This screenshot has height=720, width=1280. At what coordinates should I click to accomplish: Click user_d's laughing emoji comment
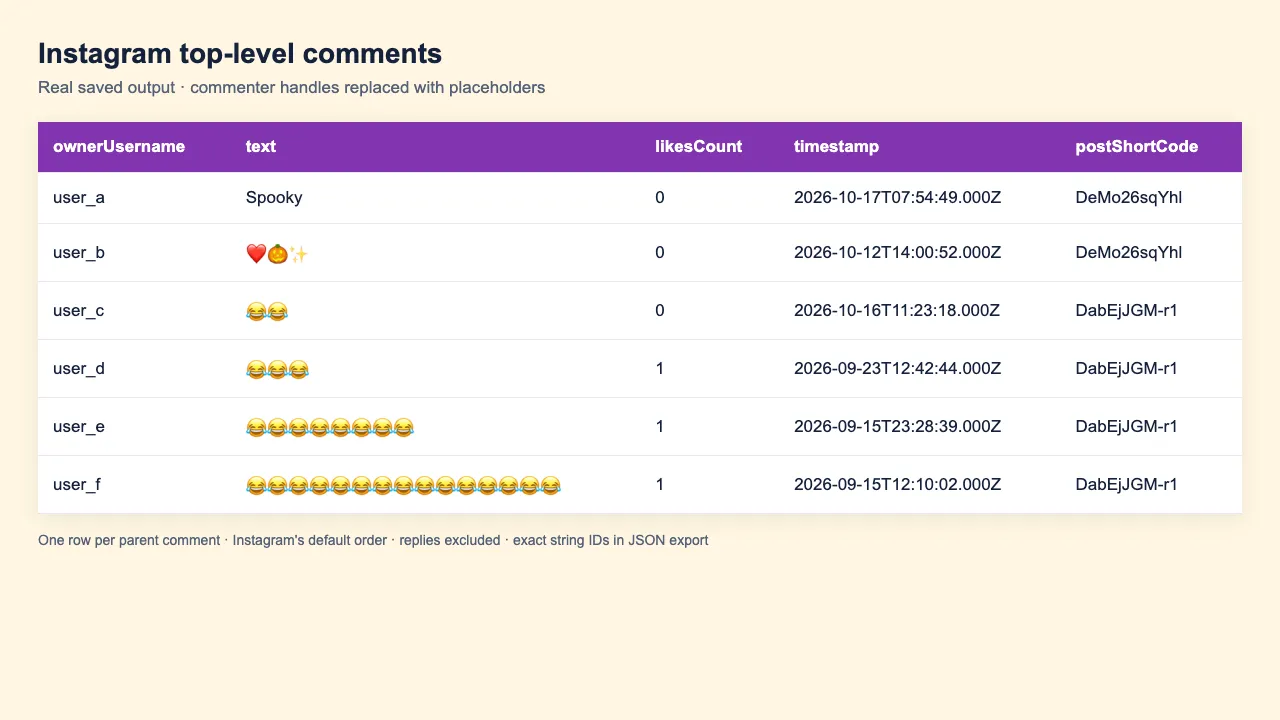tap(277, 370)
